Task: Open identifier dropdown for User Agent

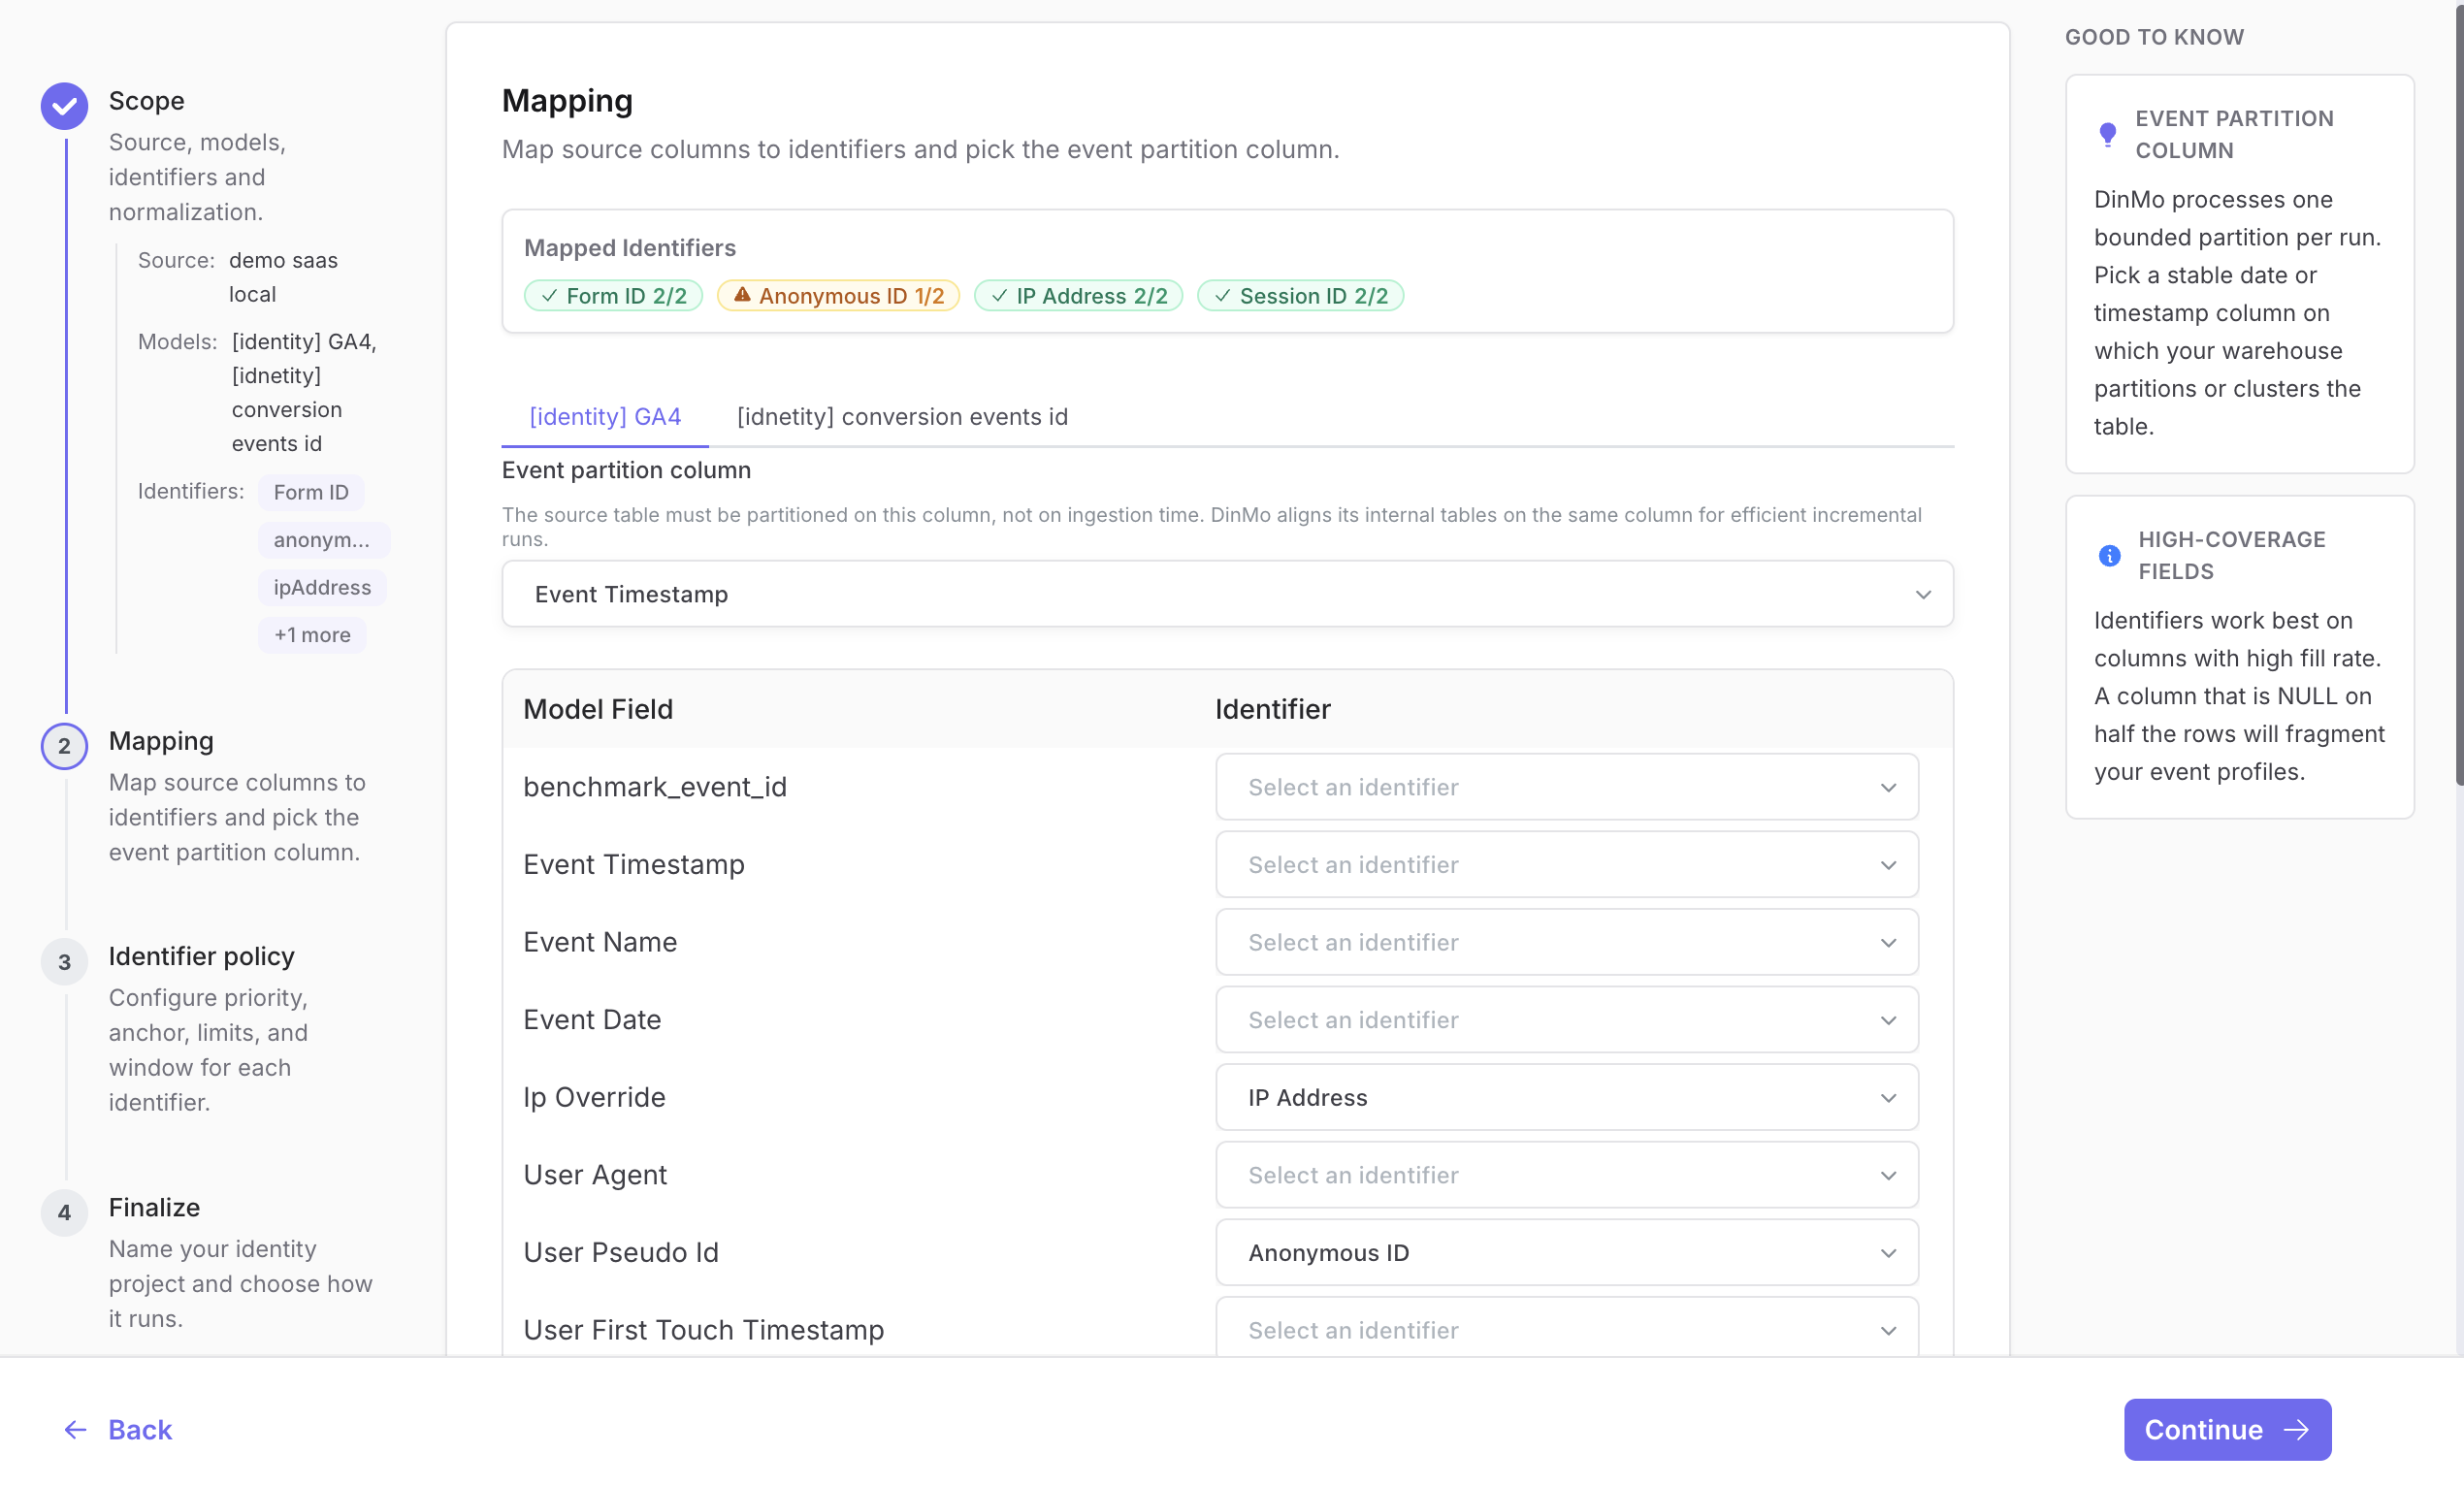Action: [x=1566, y=1174]
